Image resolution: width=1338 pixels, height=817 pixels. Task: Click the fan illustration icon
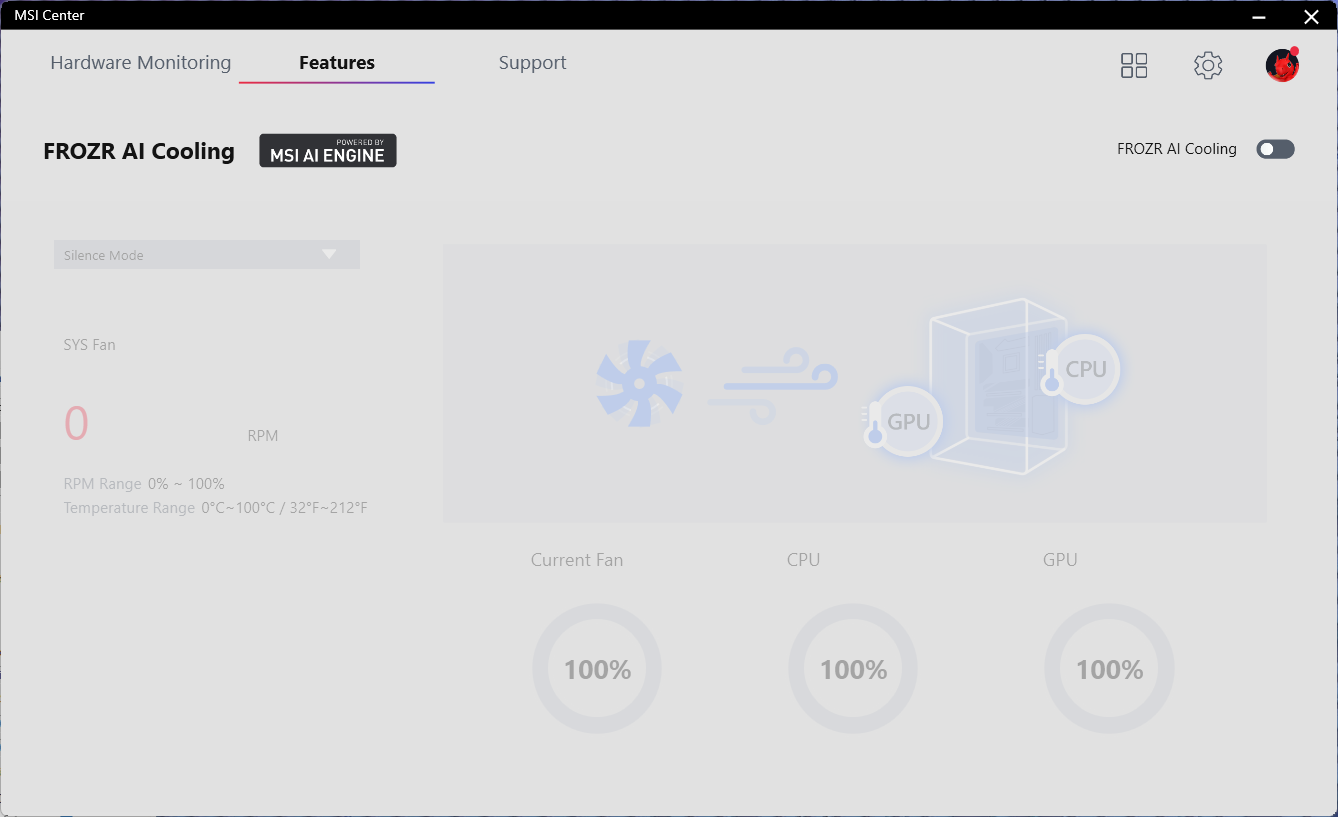pyautogui.click(x=639, y=384)
